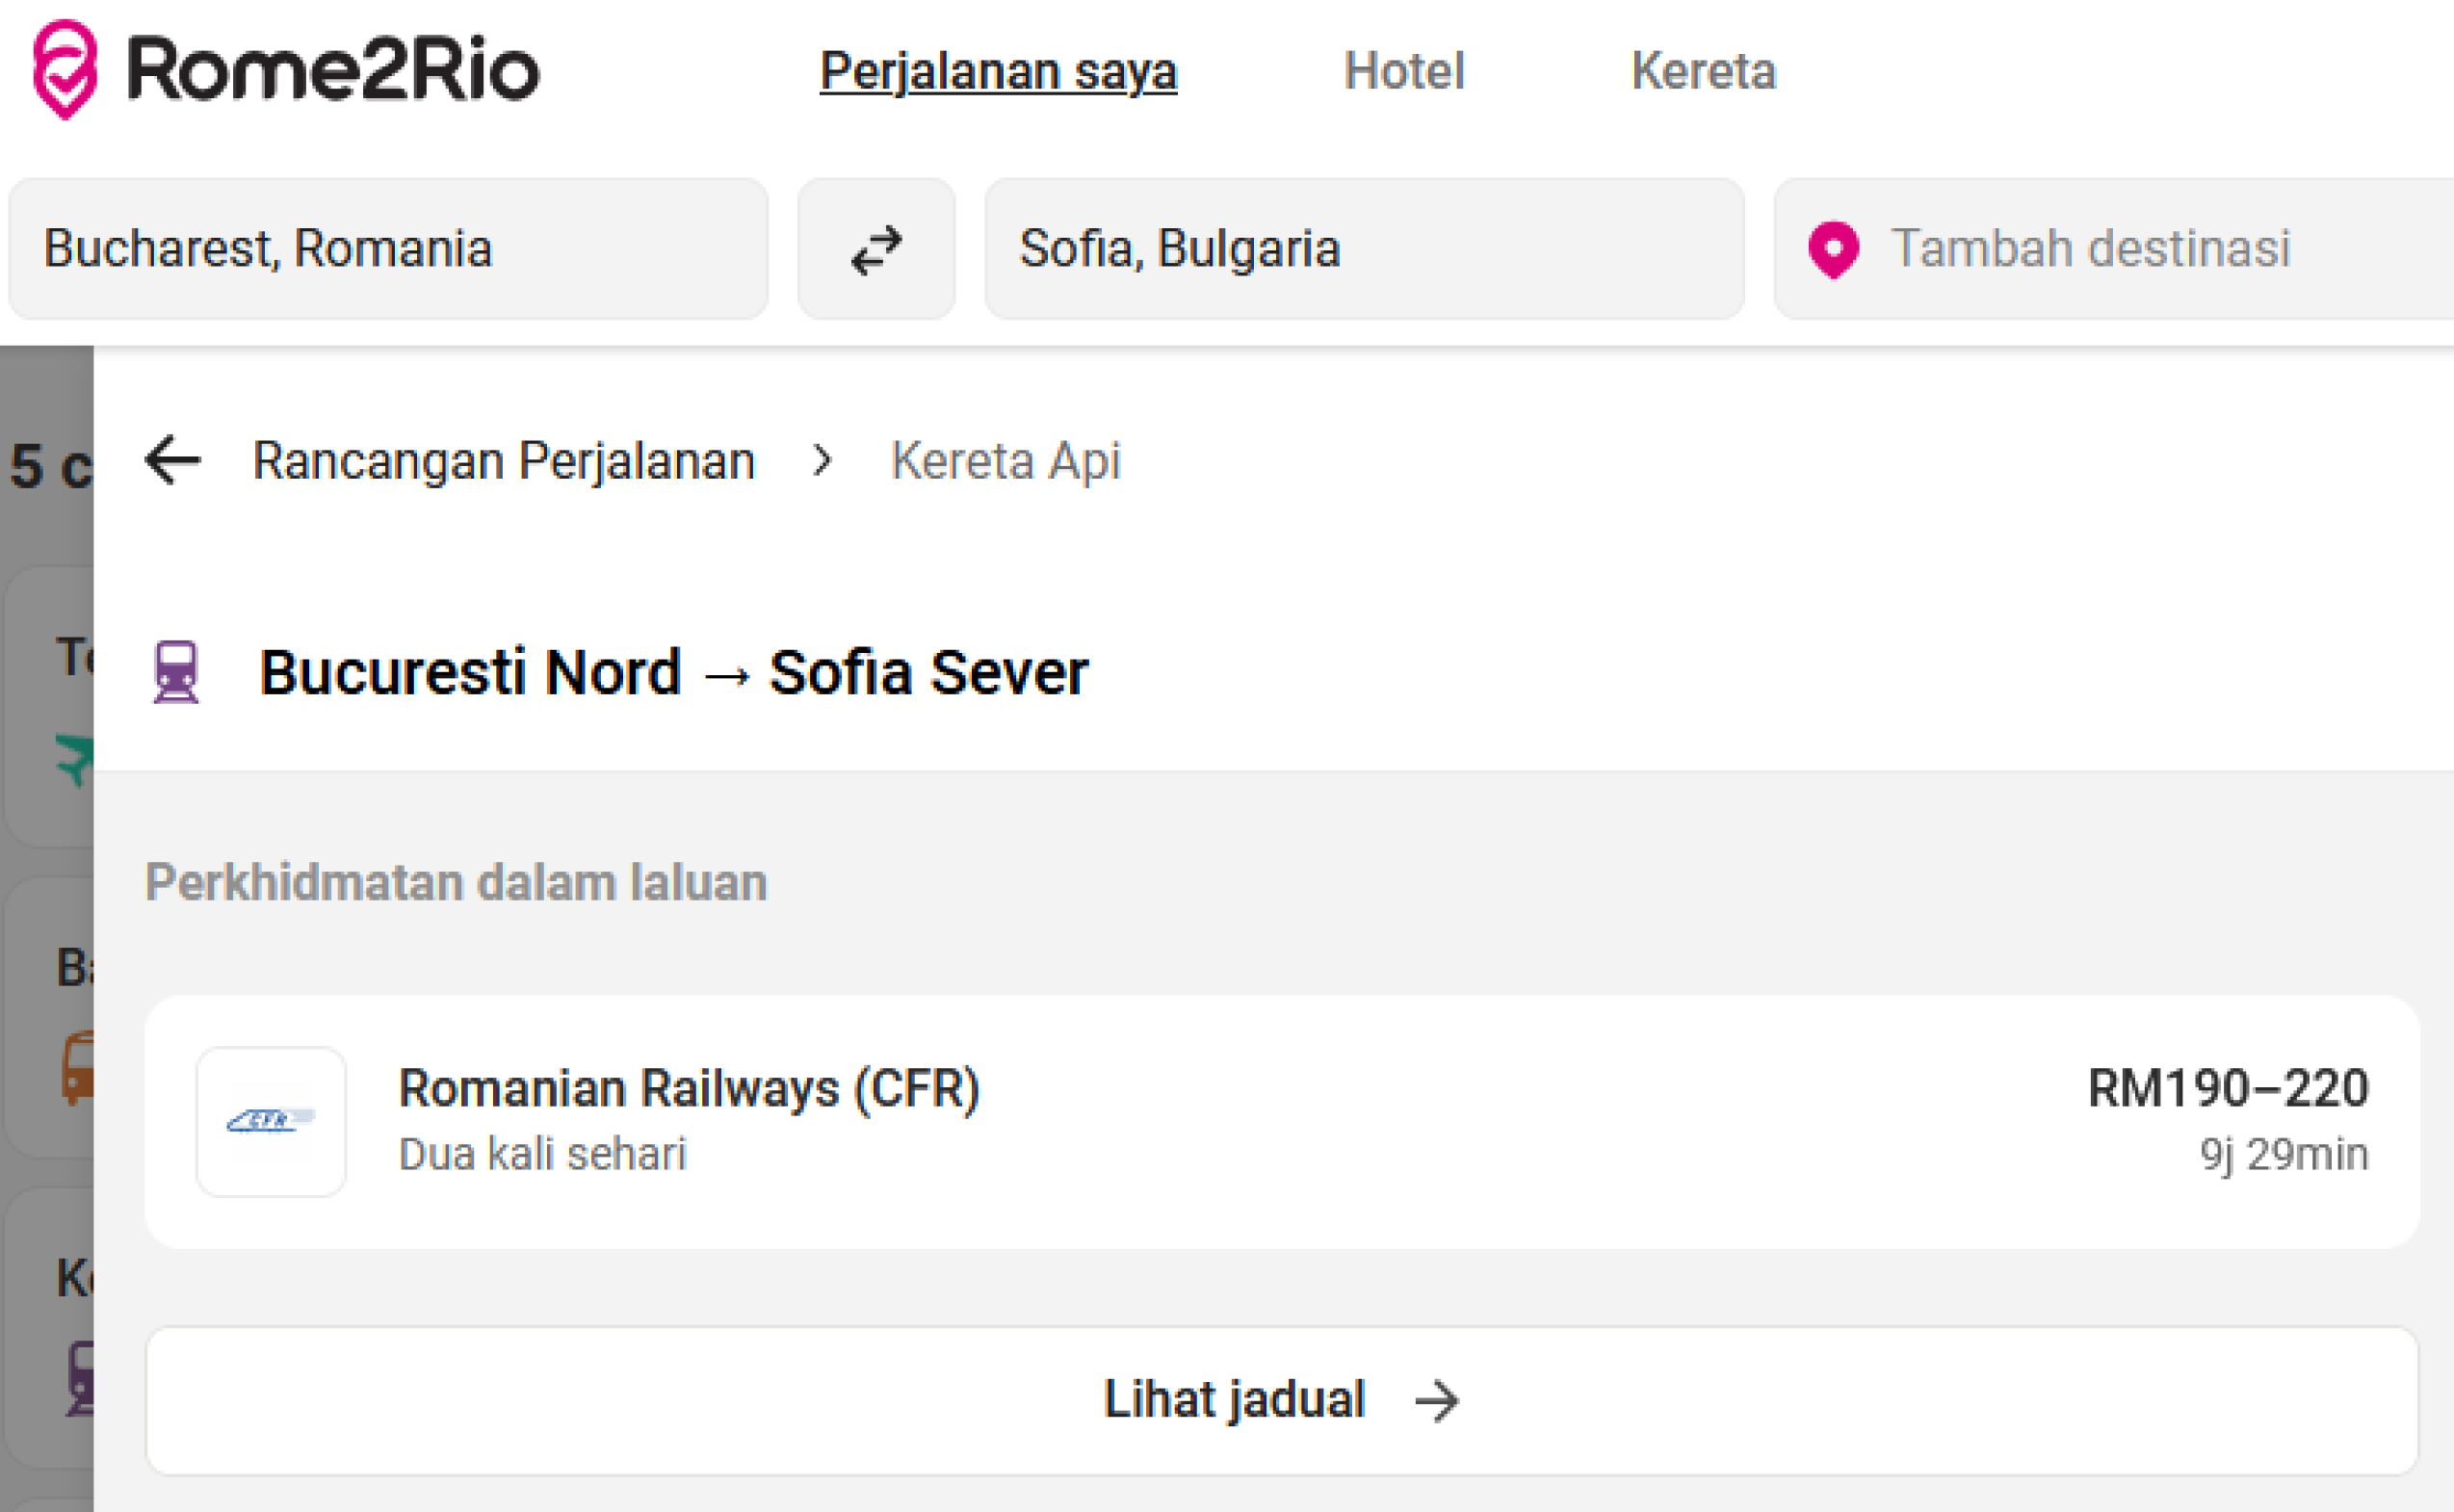
Task: Go back using the left arrow icon
Action: [173, 461]
